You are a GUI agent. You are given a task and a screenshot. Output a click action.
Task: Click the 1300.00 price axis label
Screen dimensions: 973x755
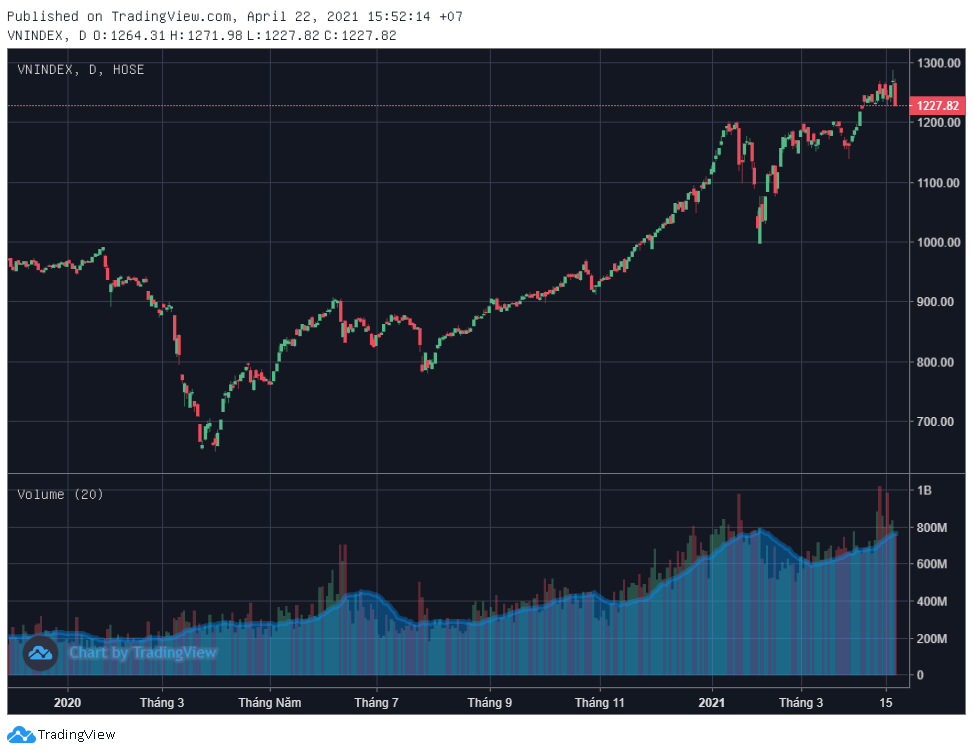pos(938,63)
